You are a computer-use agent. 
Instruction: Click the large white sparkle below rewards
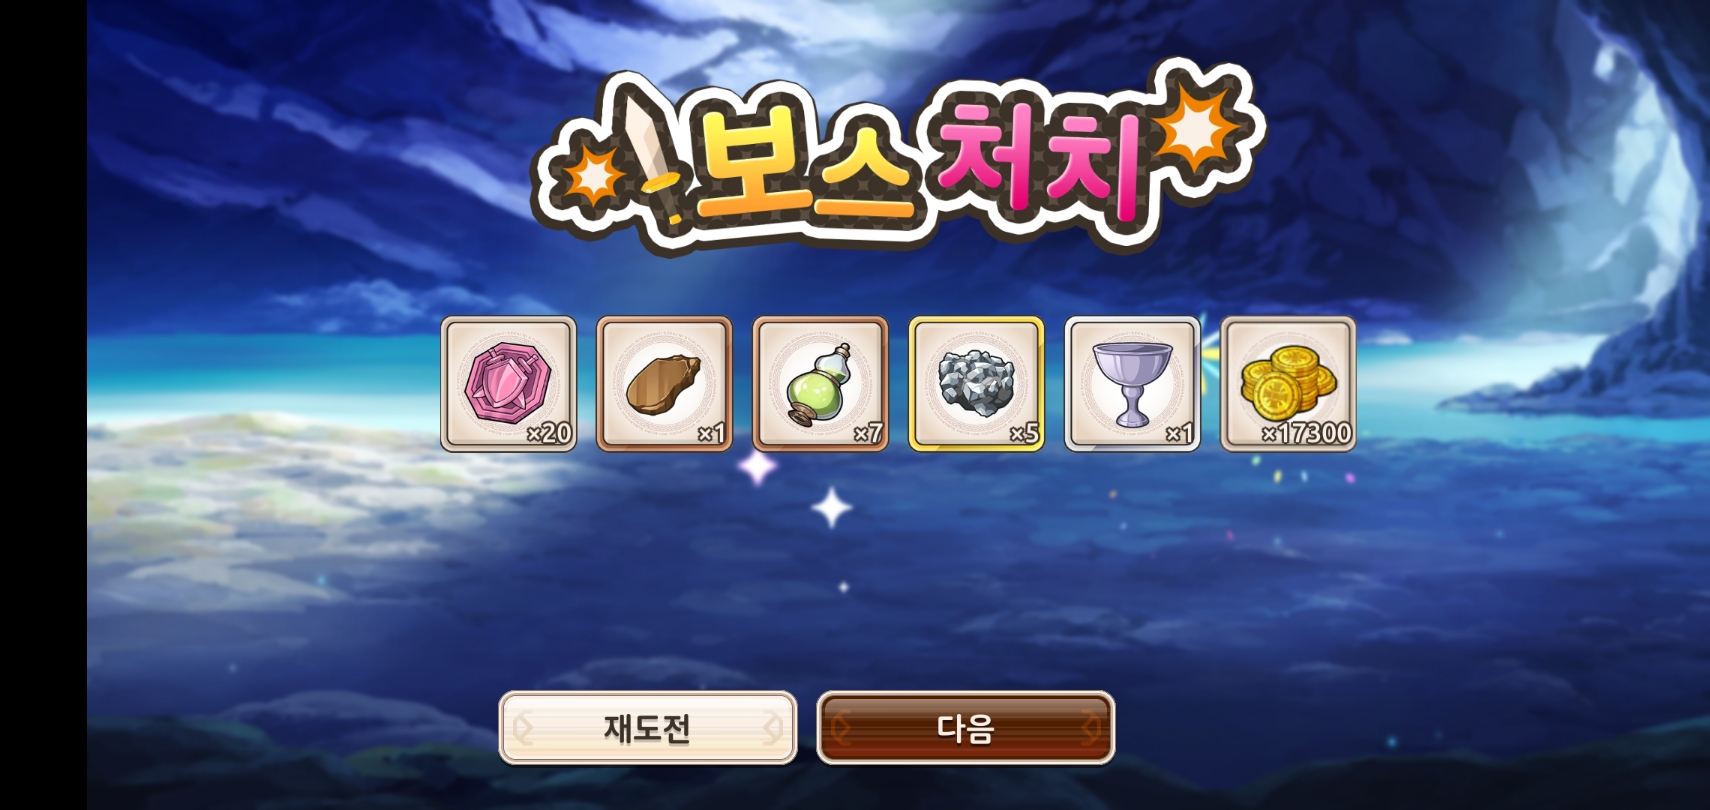tap(832, 508)
